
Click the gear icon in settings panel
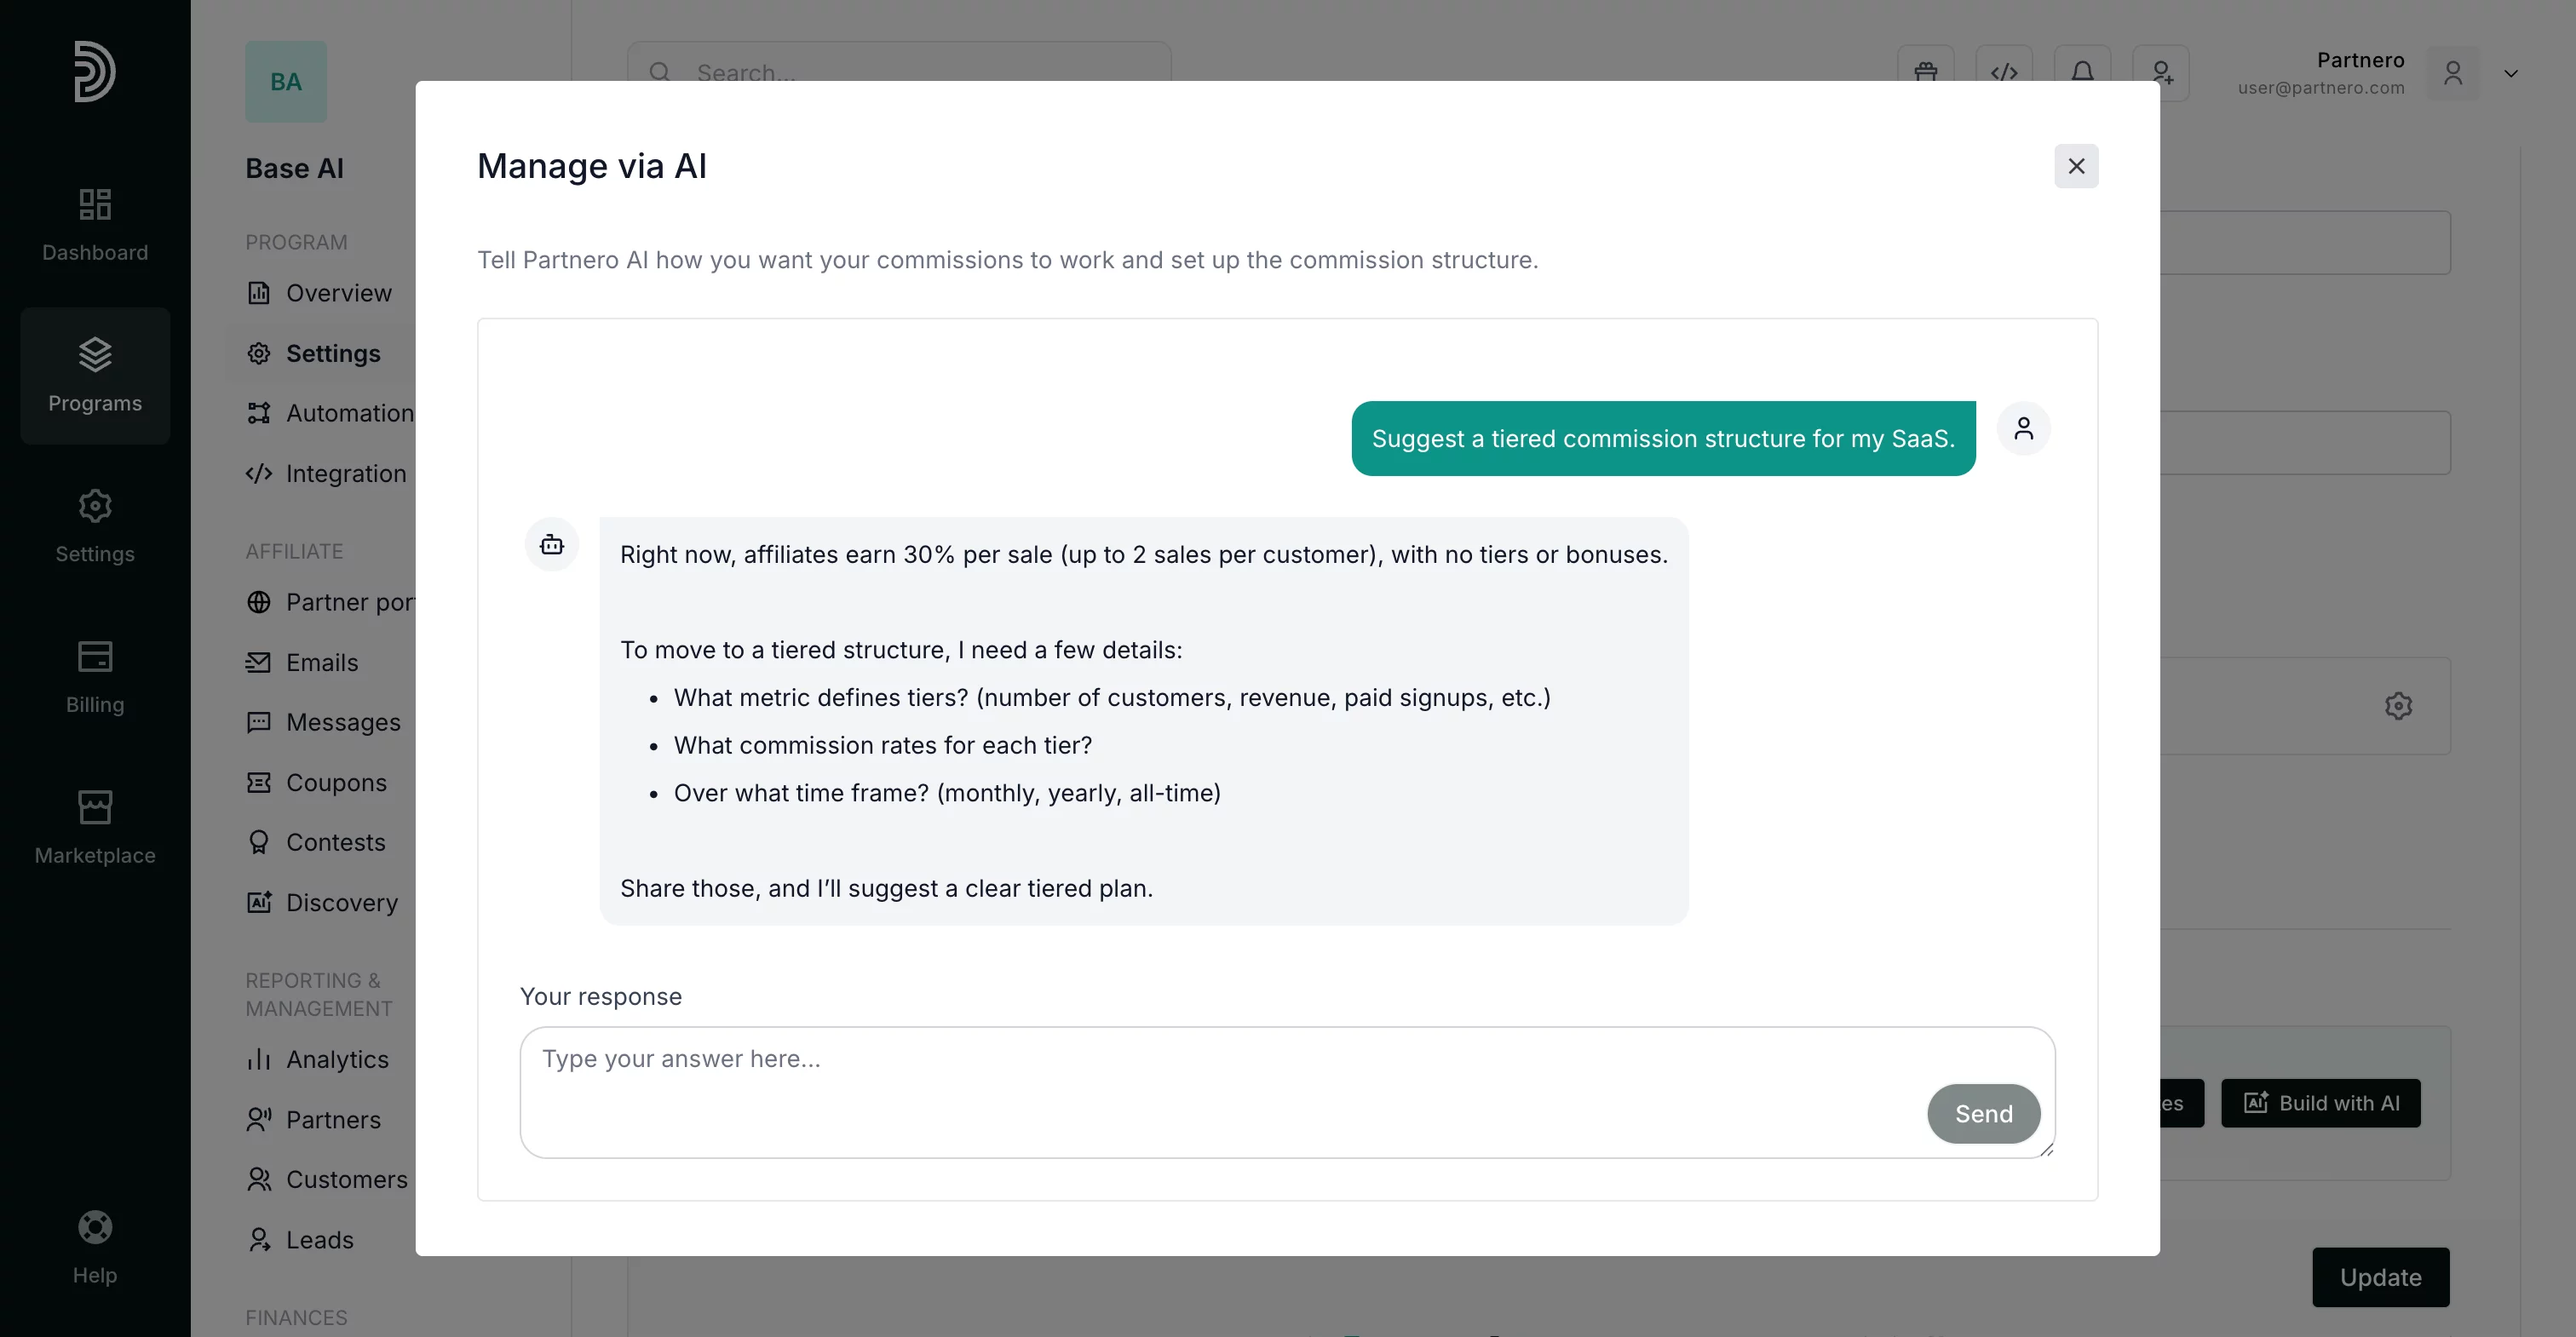(x=2398, y=706)
